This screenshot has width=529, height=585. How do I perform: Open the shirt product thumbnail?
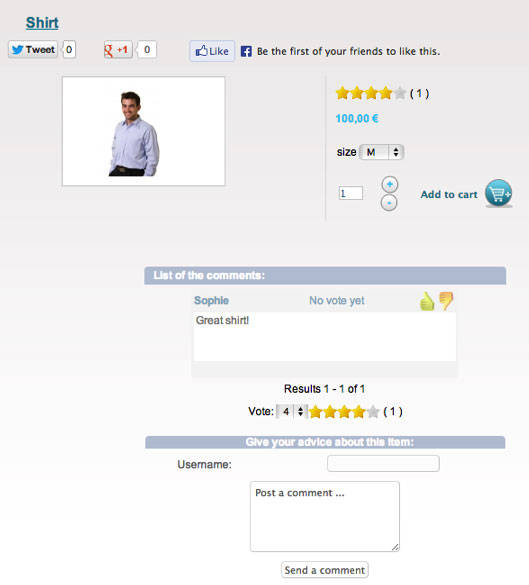tap(144, 131)
